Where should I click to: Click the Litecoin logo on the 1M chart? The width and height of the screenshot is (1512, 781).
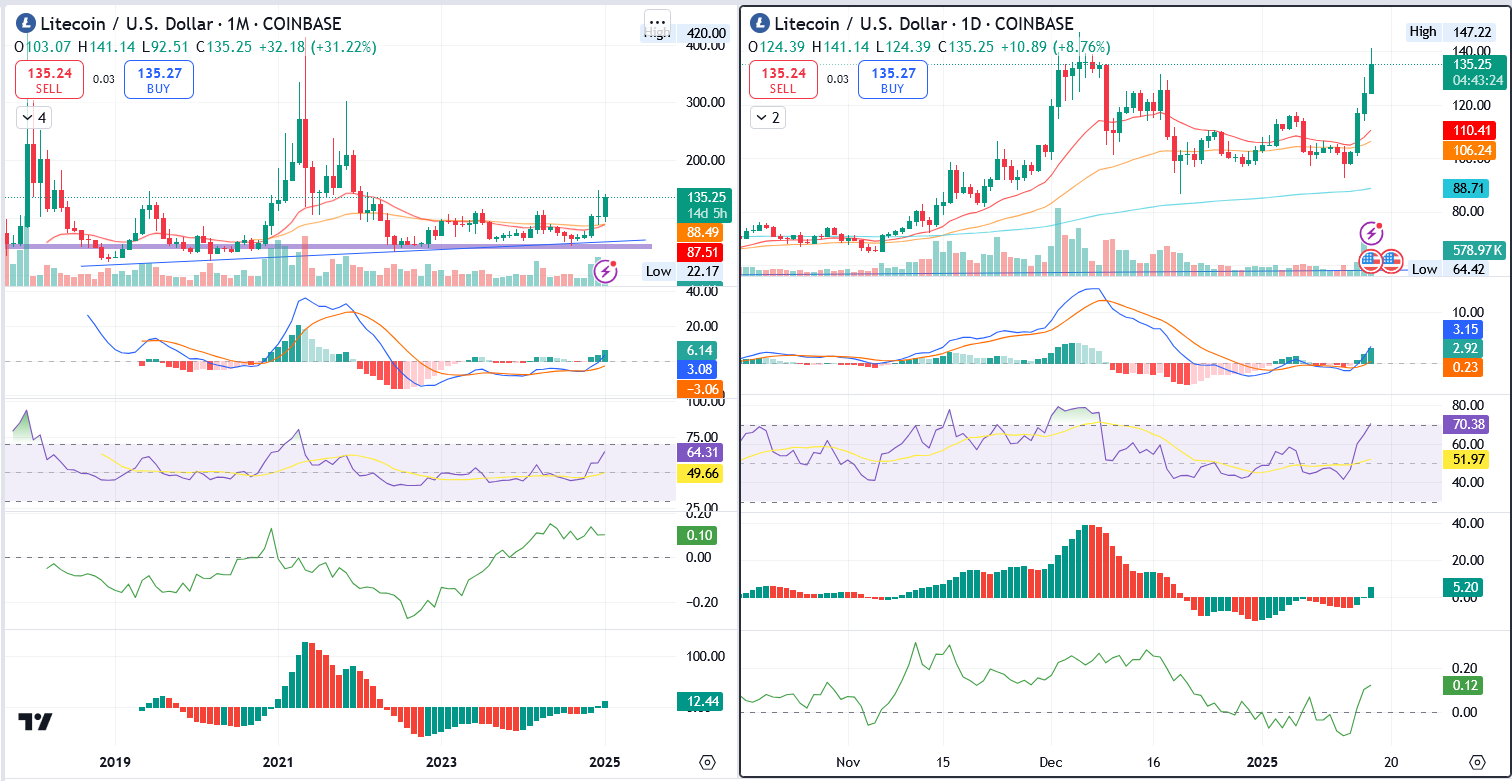tap(24, 24)
